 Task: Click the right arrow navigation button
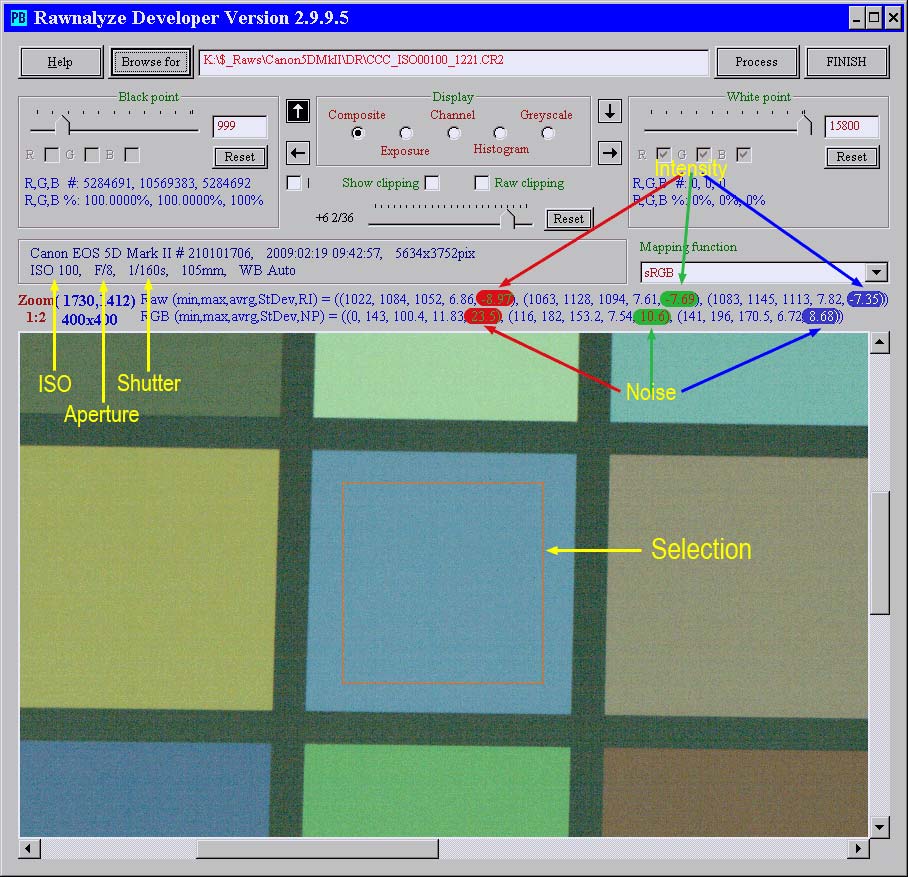[609, 153]
